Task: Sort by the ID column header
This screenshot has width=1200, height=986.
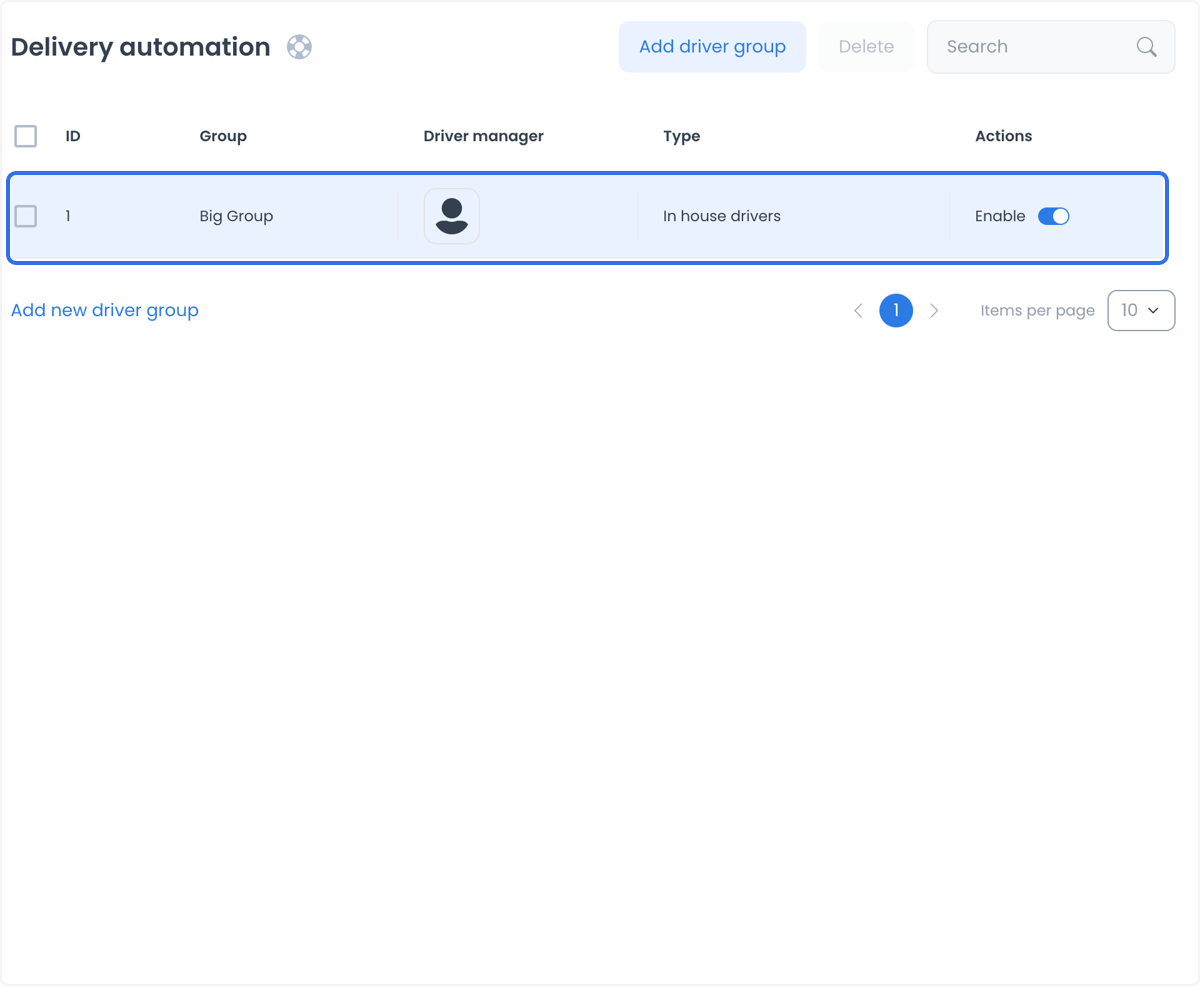Action: pos(73,136)
